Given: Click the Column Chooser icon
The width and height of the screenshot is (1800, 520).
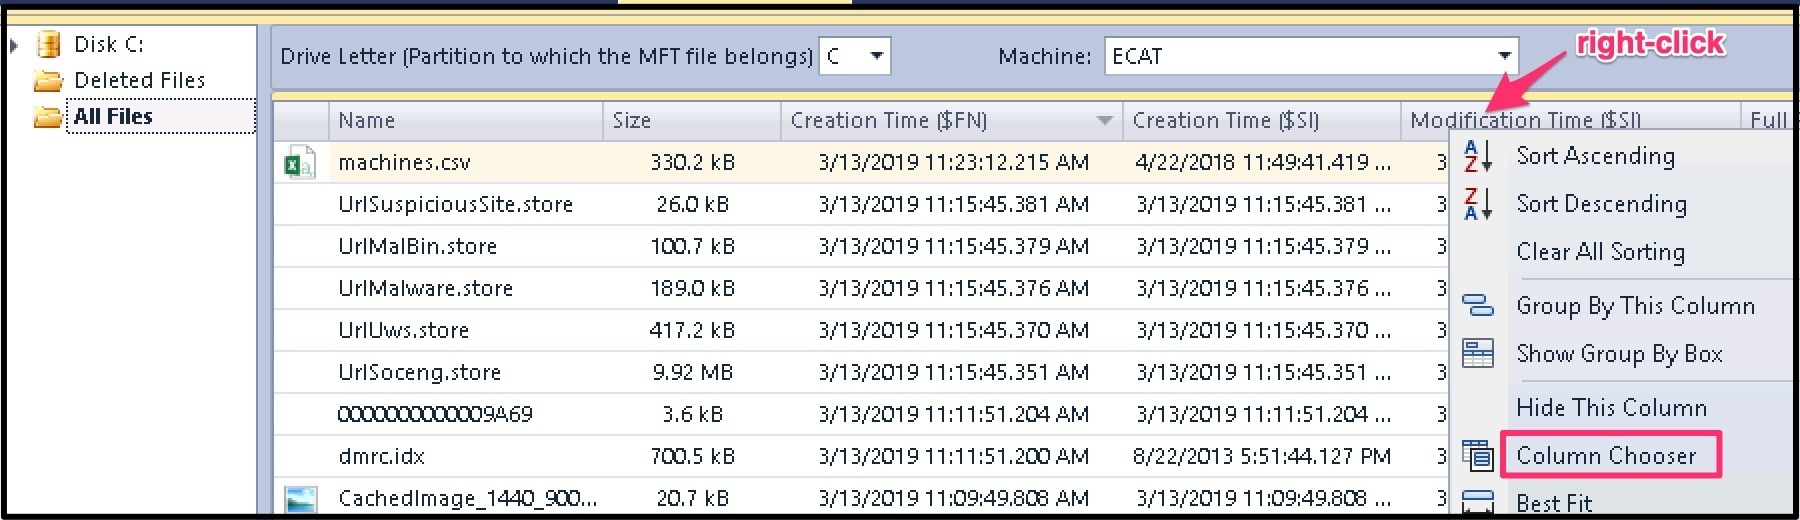Looking at the screenshot, I should [x=1477, y=456].
